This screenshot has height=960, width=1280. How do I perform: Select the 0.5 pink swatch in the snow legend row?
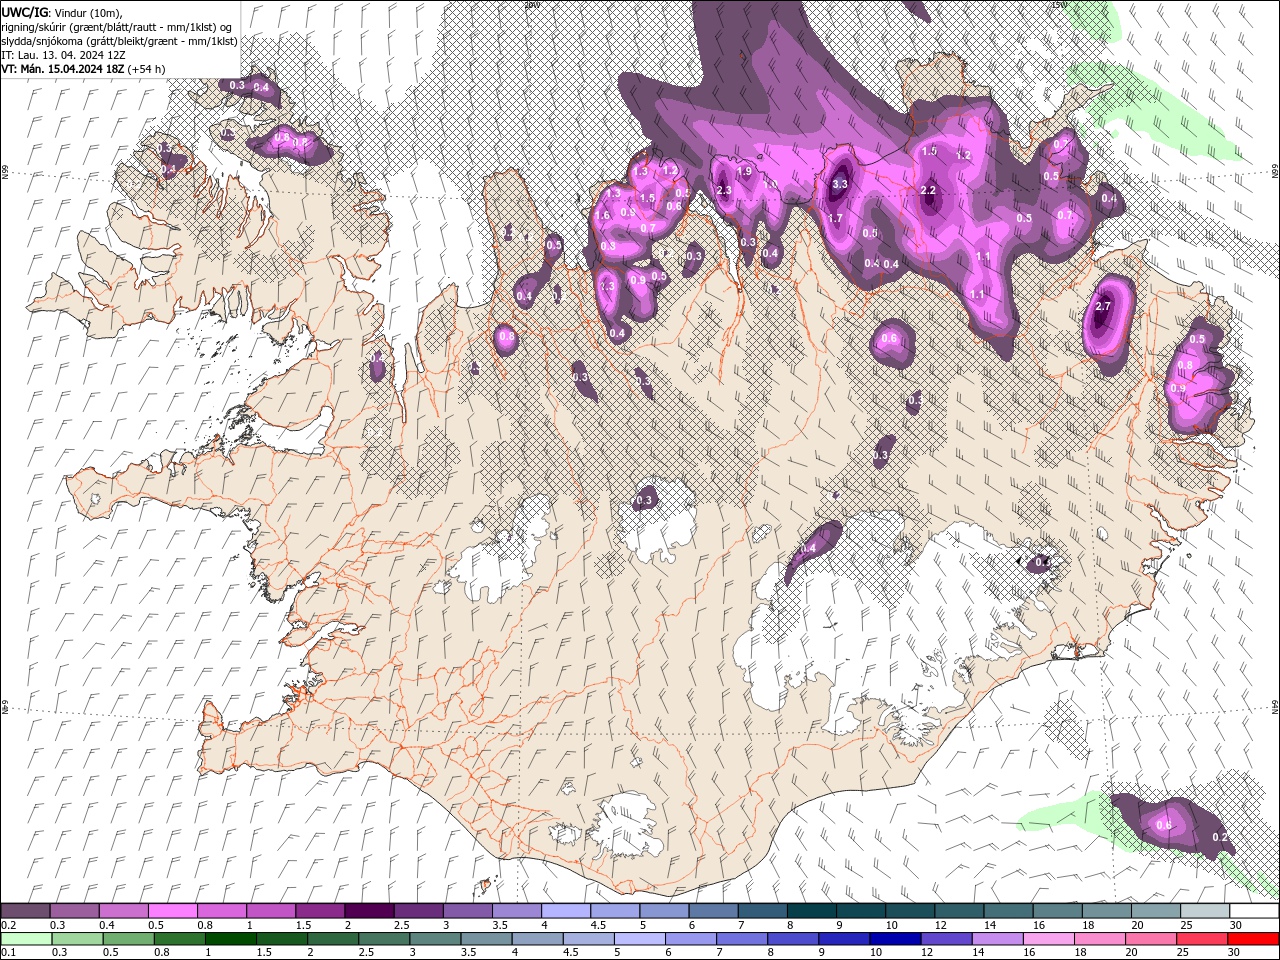point(172,911)
